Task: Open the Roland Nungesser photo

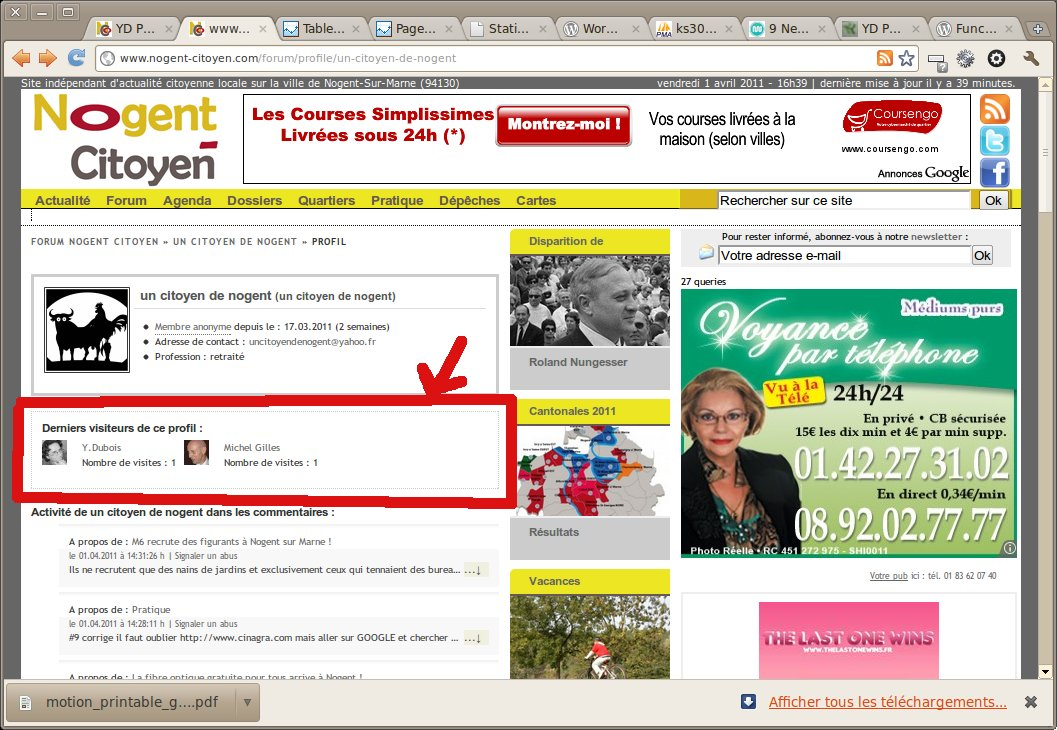Action: point(590,301)
